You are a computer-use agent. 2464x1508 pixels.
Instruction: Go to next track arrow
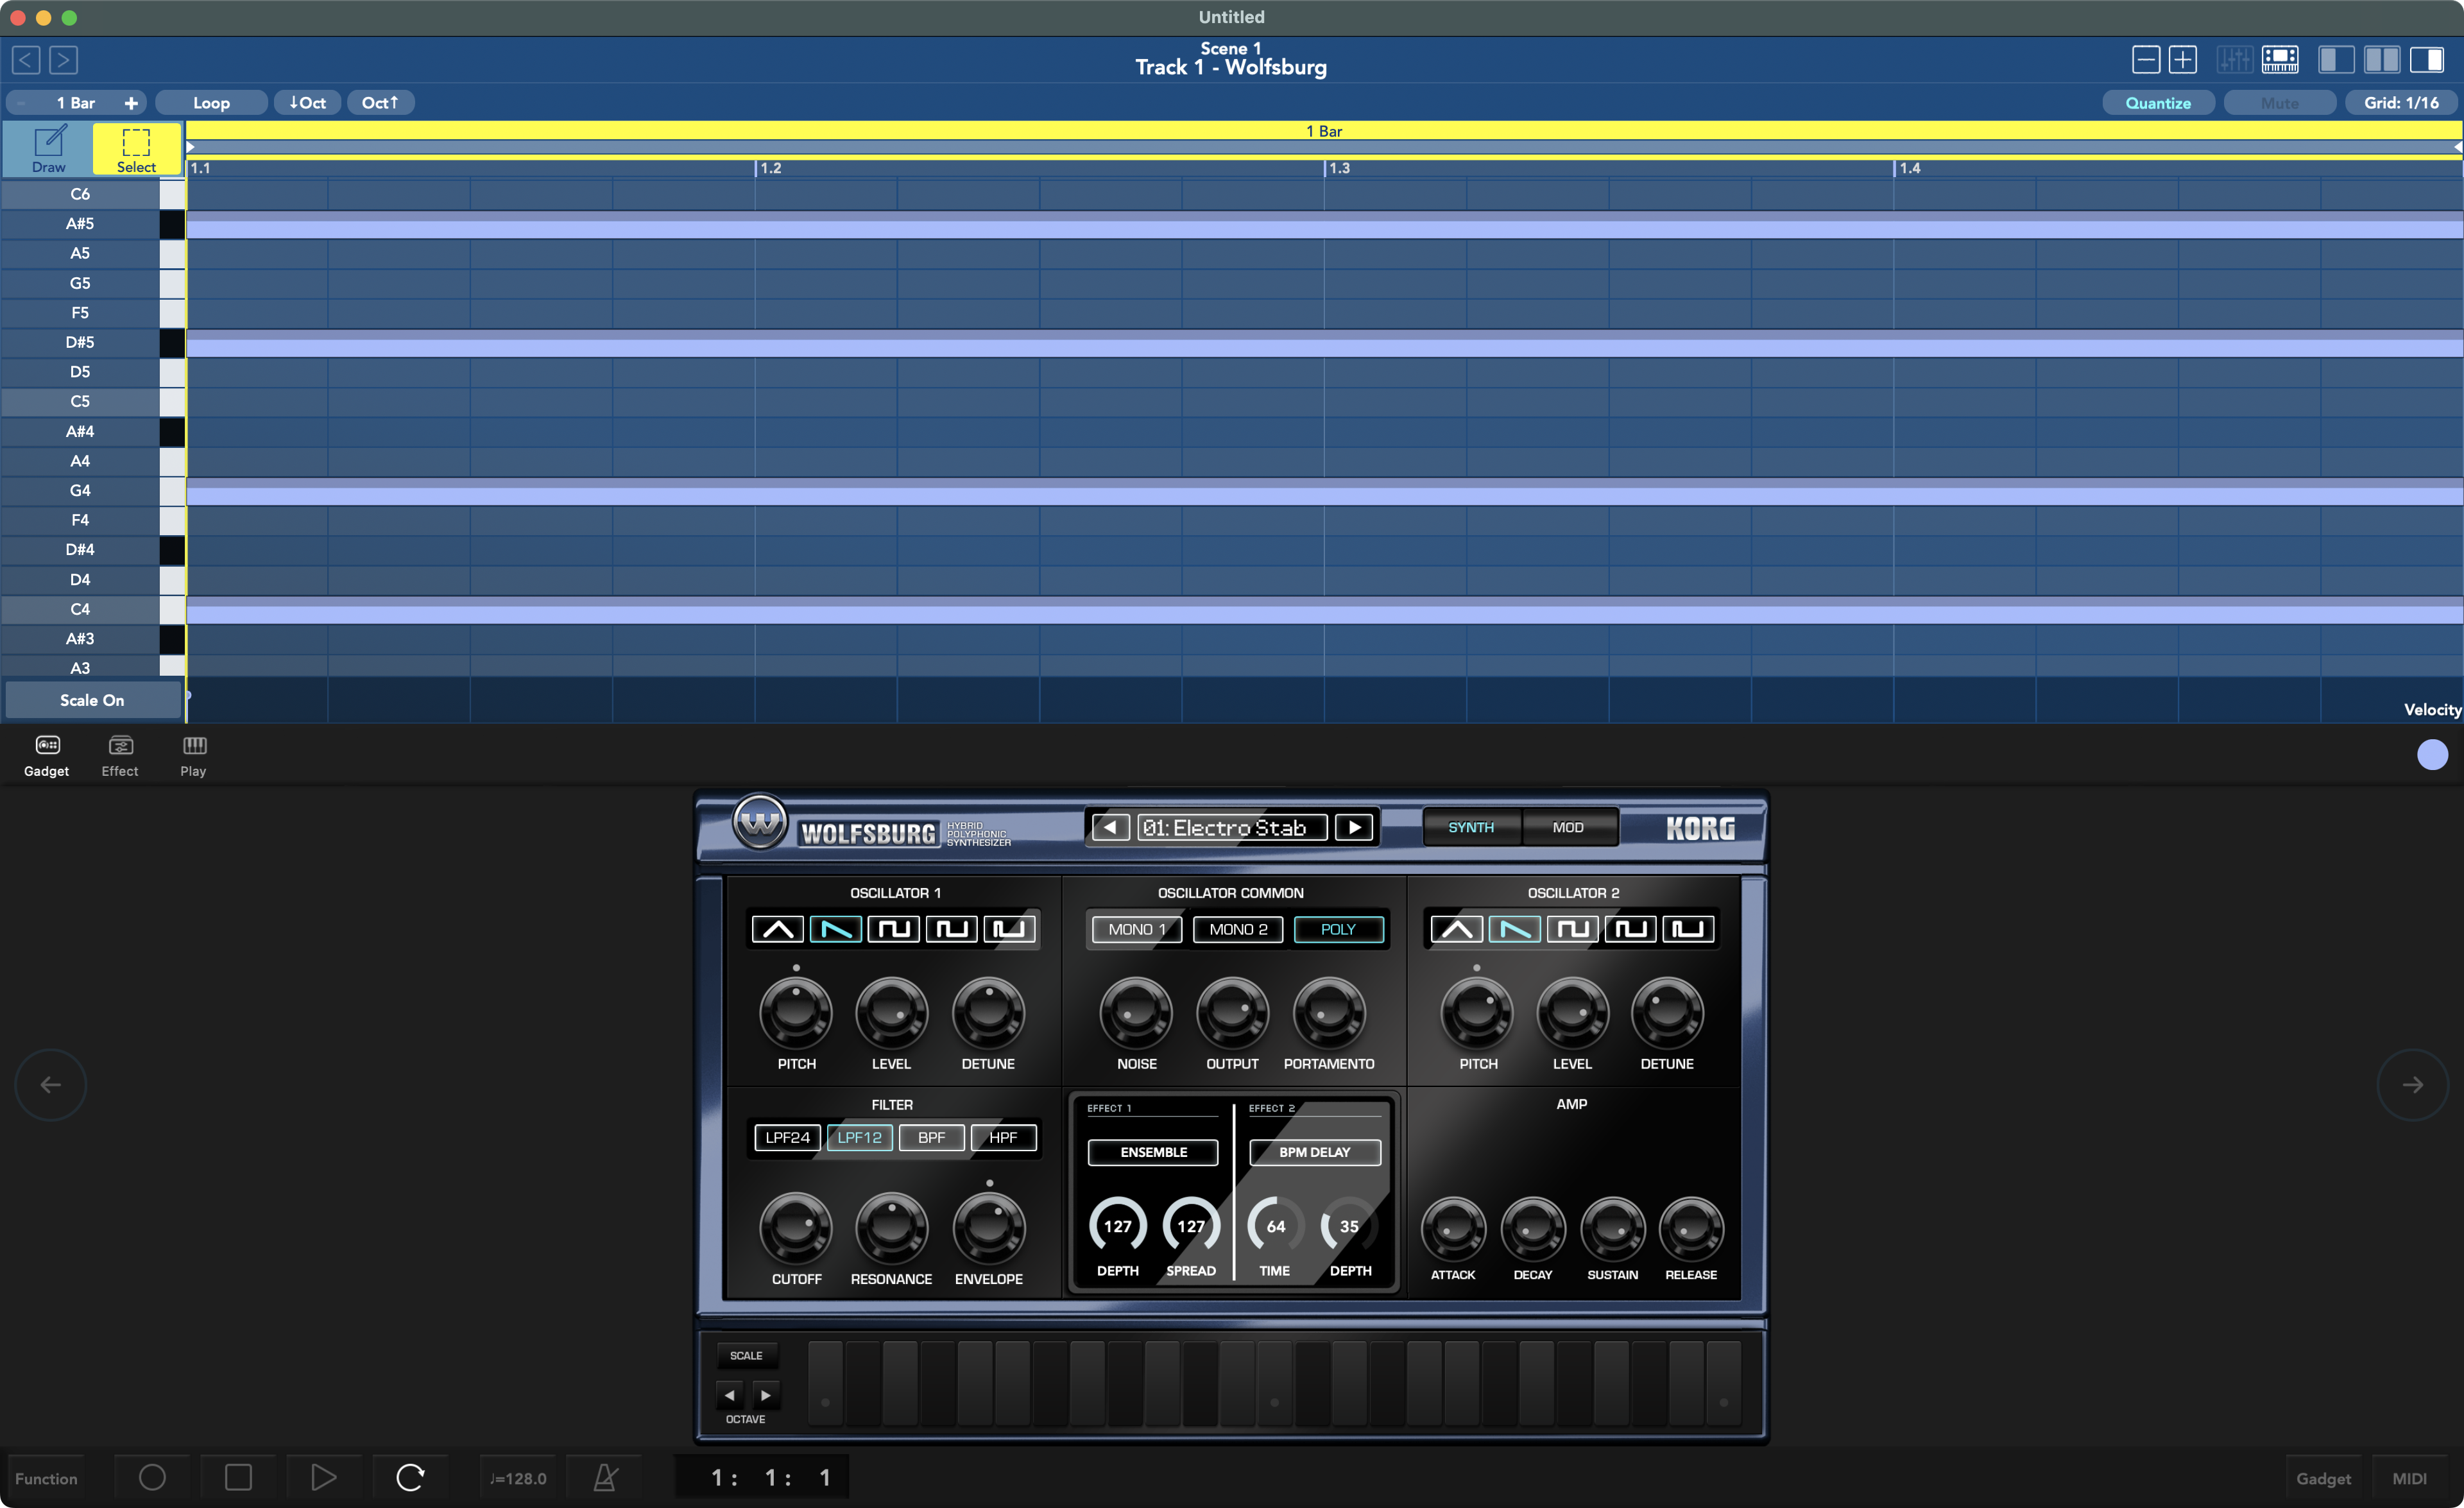(x=63, y=60)
